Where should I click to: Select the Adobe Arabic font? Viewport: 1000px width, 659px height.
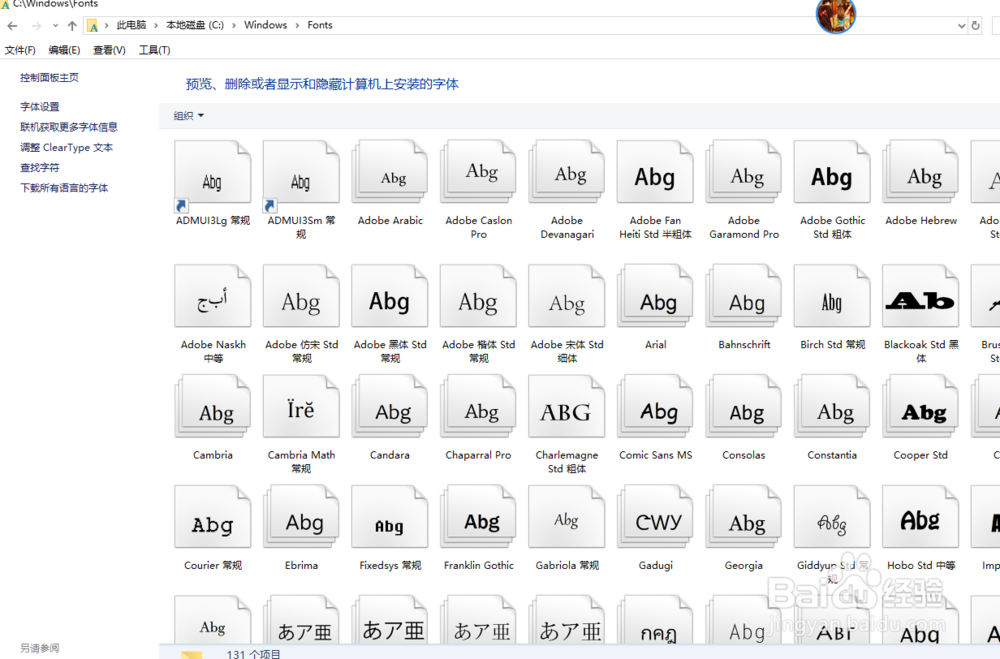tap(390, 172)
